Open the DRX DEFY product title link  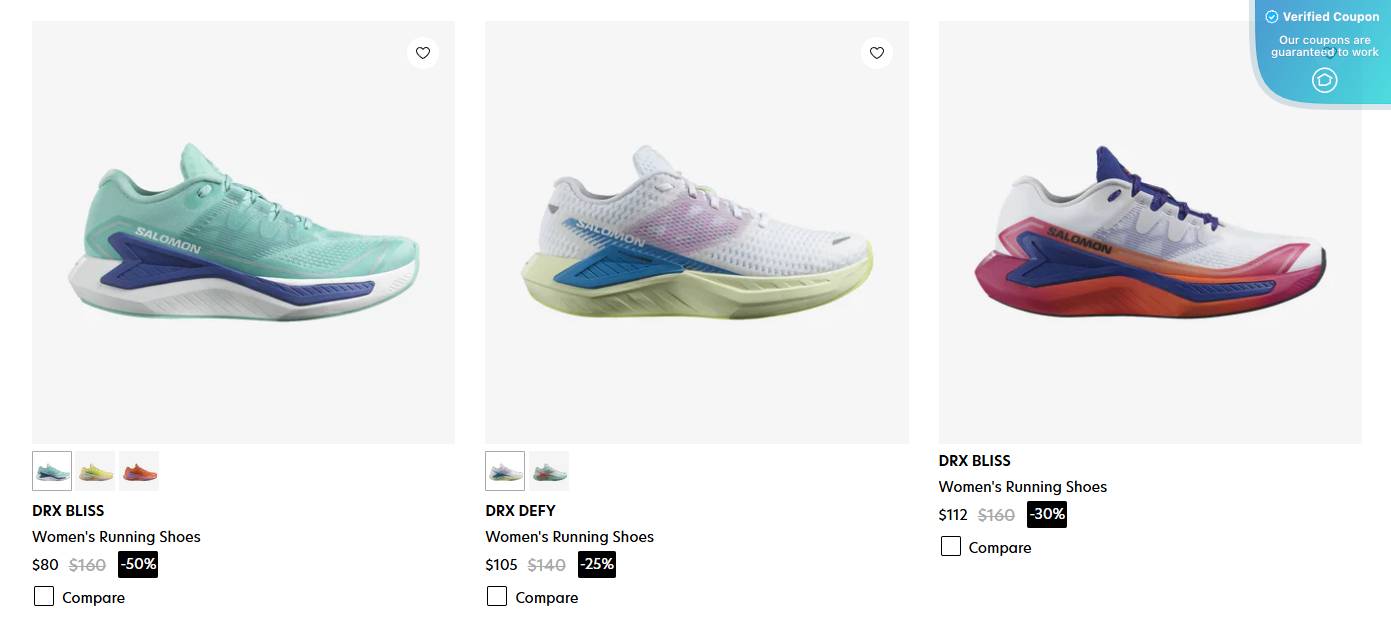tap(520, 511)
